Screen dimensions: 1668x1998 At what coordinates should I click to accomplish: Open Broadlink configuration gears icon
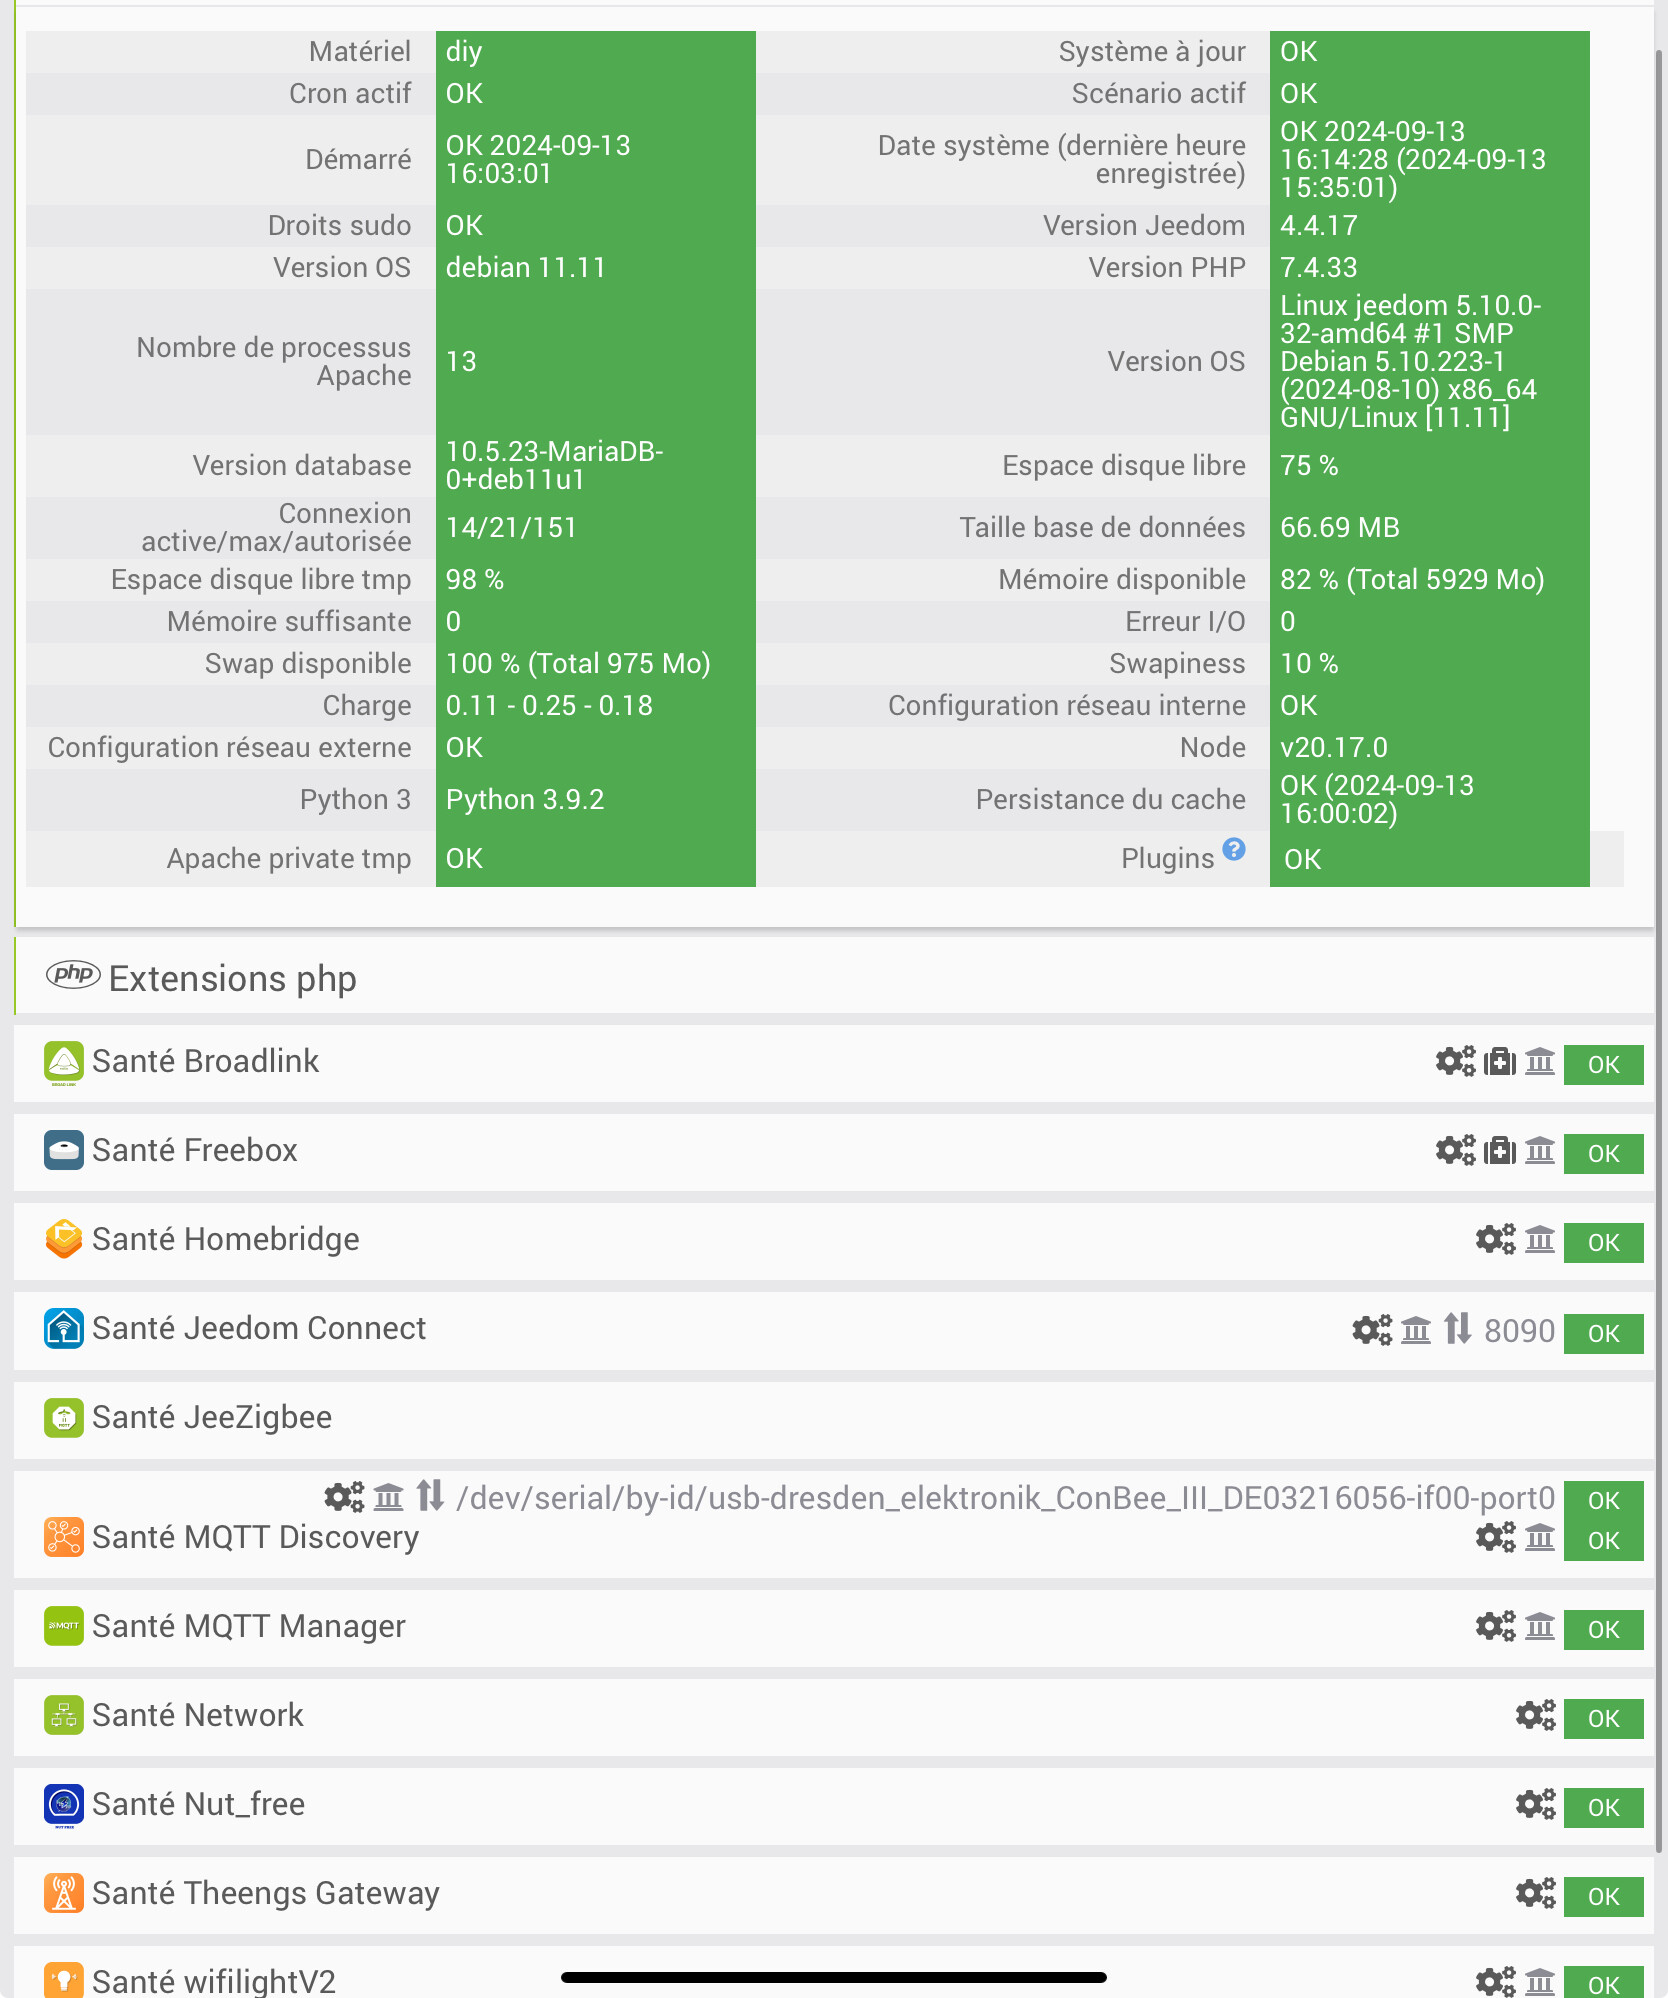coord(1455,1061)
